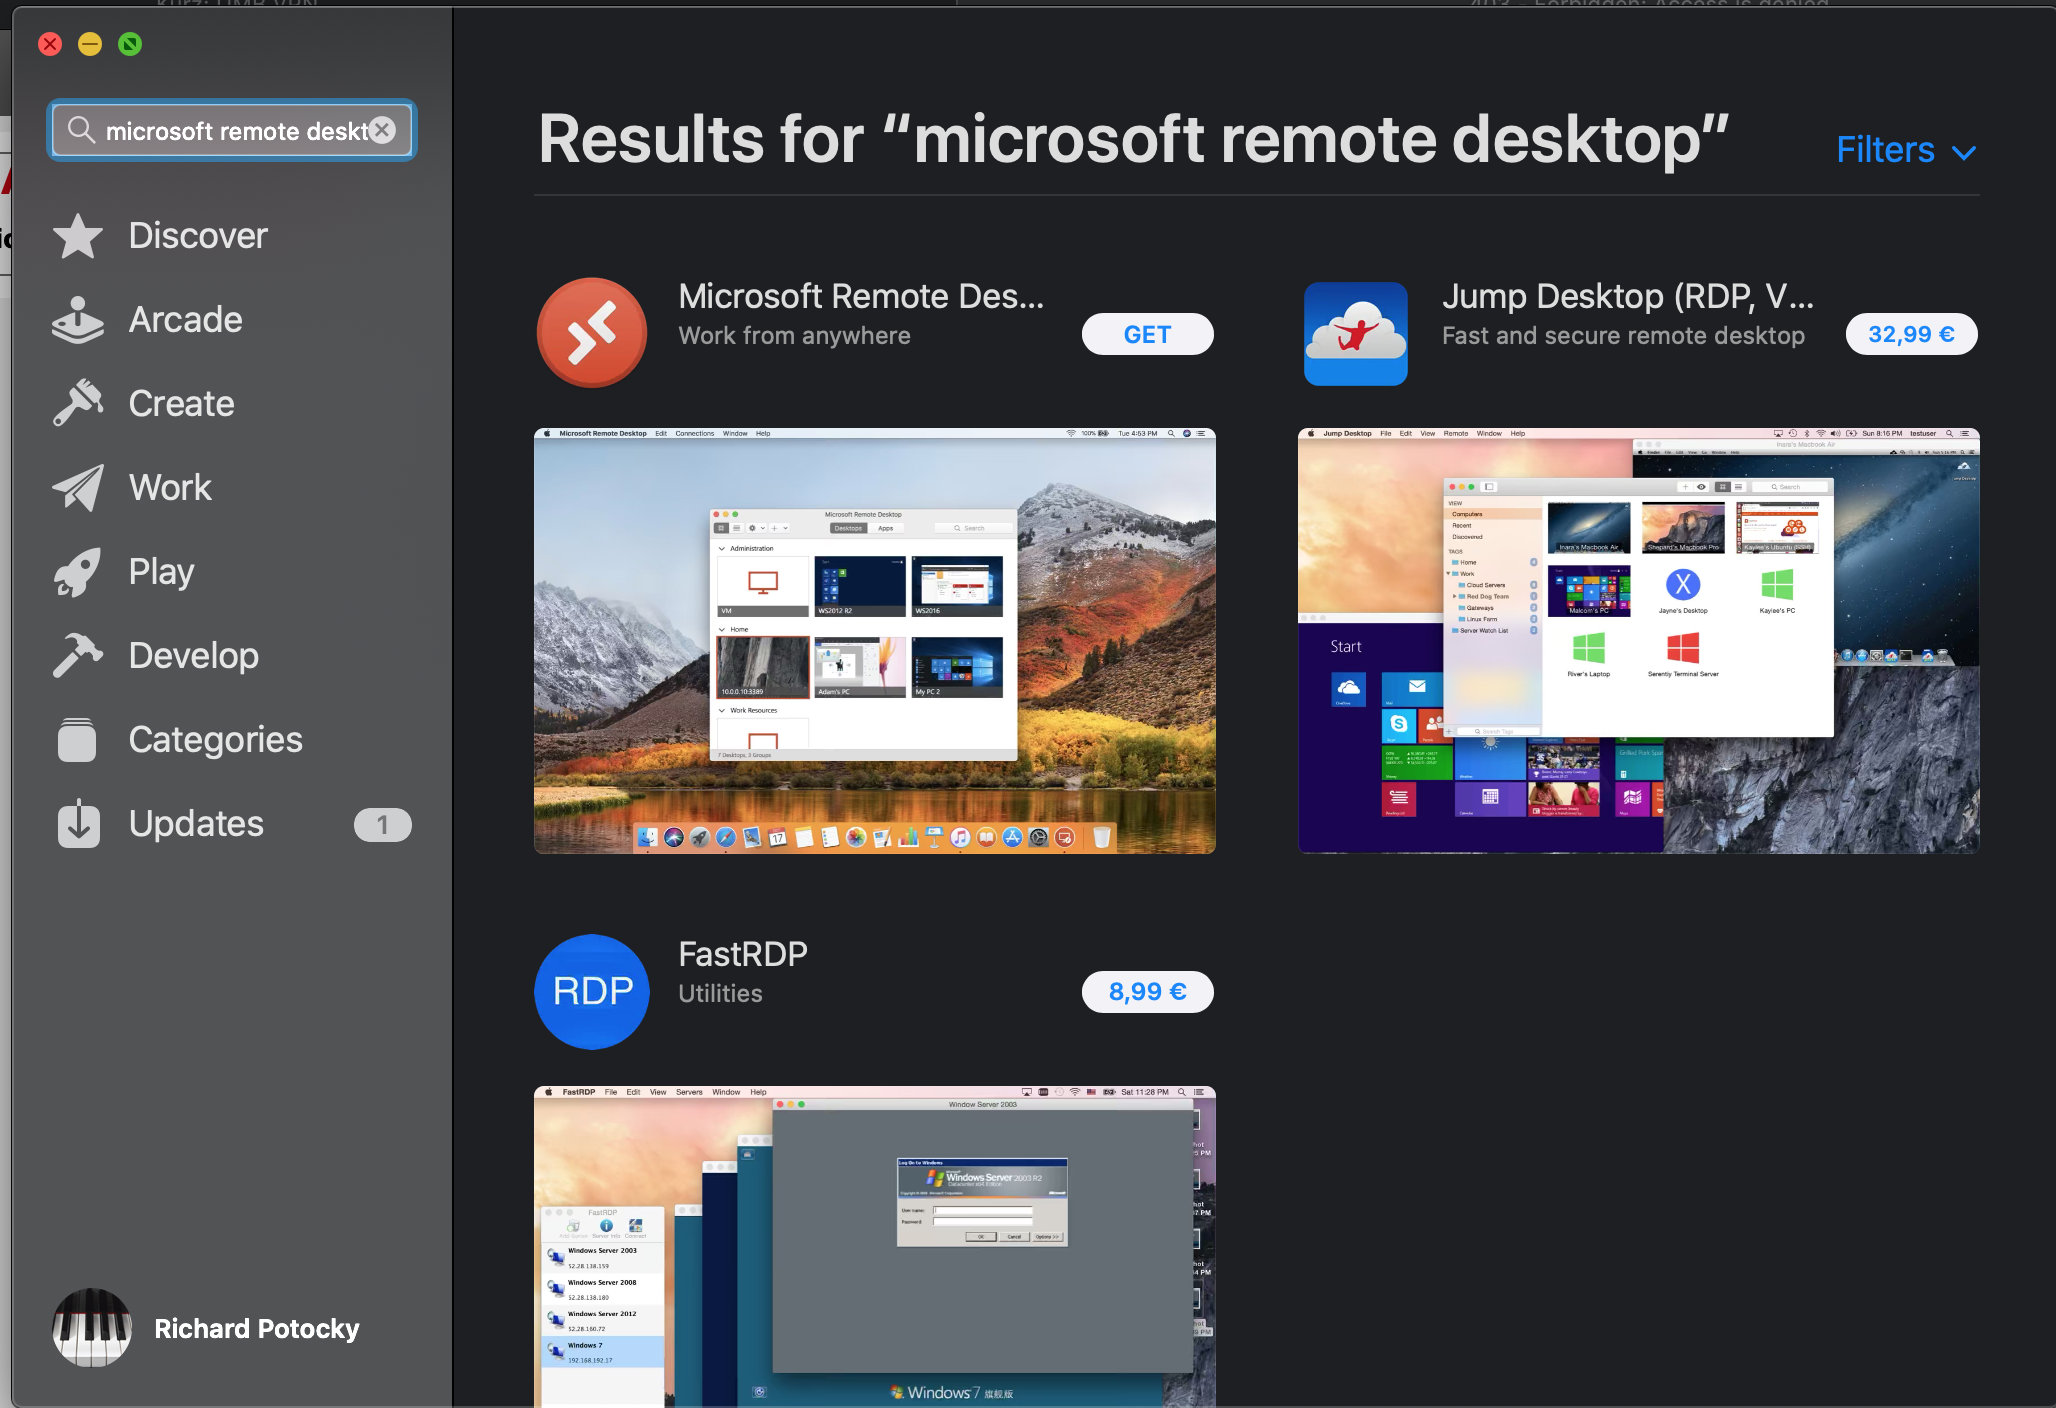Expand the Filters dropdown
Screen dimensions: 2056x1408
[1906, 150]
